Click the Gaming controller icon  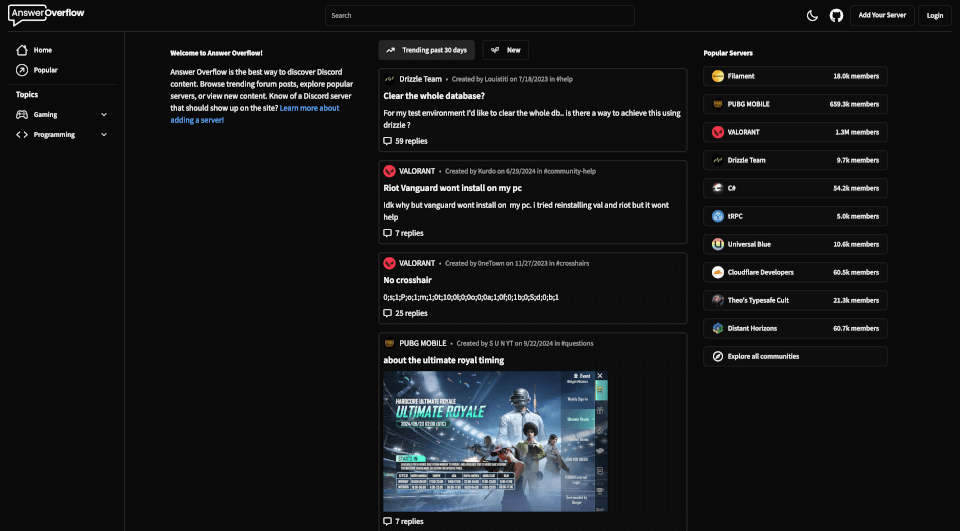22,115
